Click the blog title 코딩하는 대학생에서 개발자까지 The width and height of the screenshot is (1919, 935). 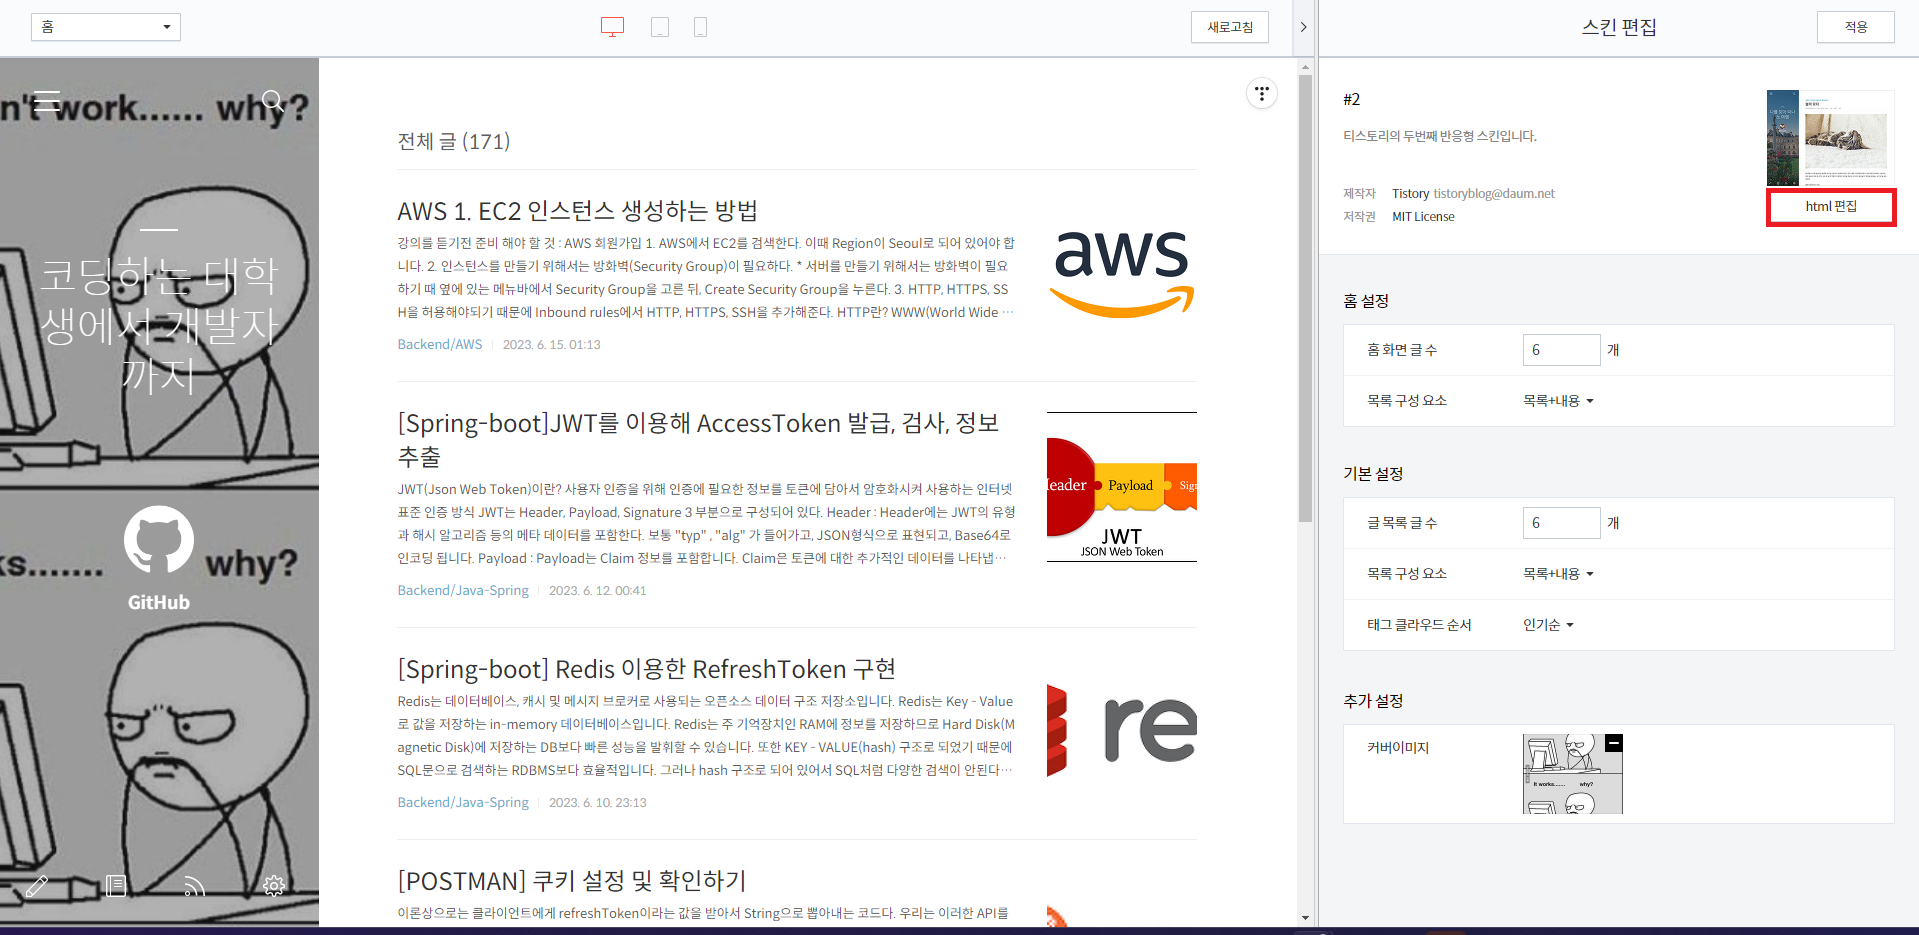click(159, 325)
